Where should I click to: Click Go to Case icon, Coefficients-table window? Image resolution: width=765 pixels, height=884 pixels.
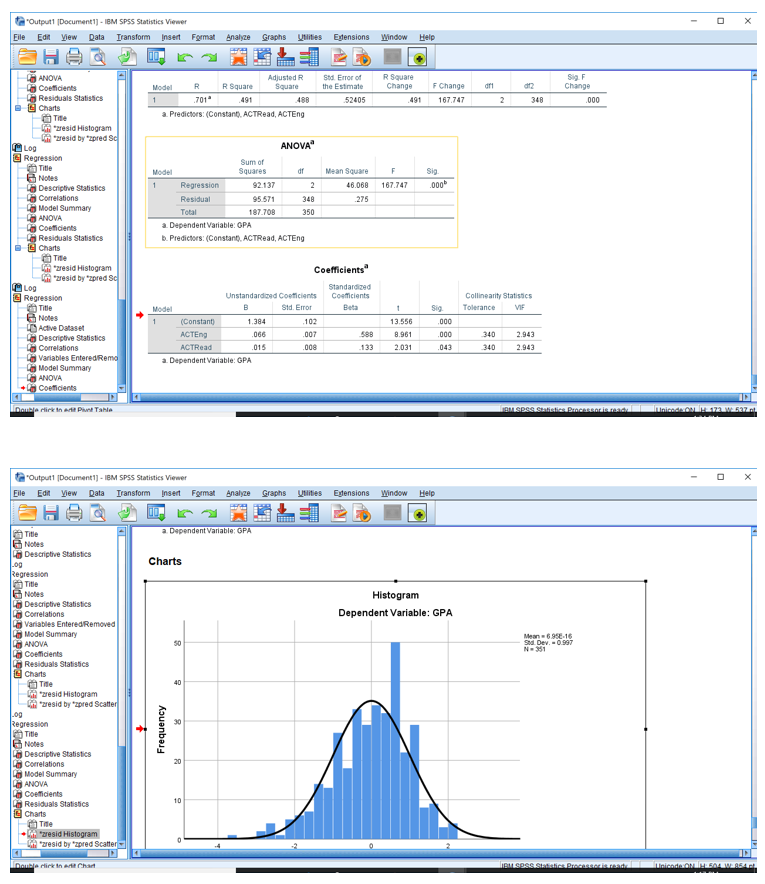(x=262, y=57)
